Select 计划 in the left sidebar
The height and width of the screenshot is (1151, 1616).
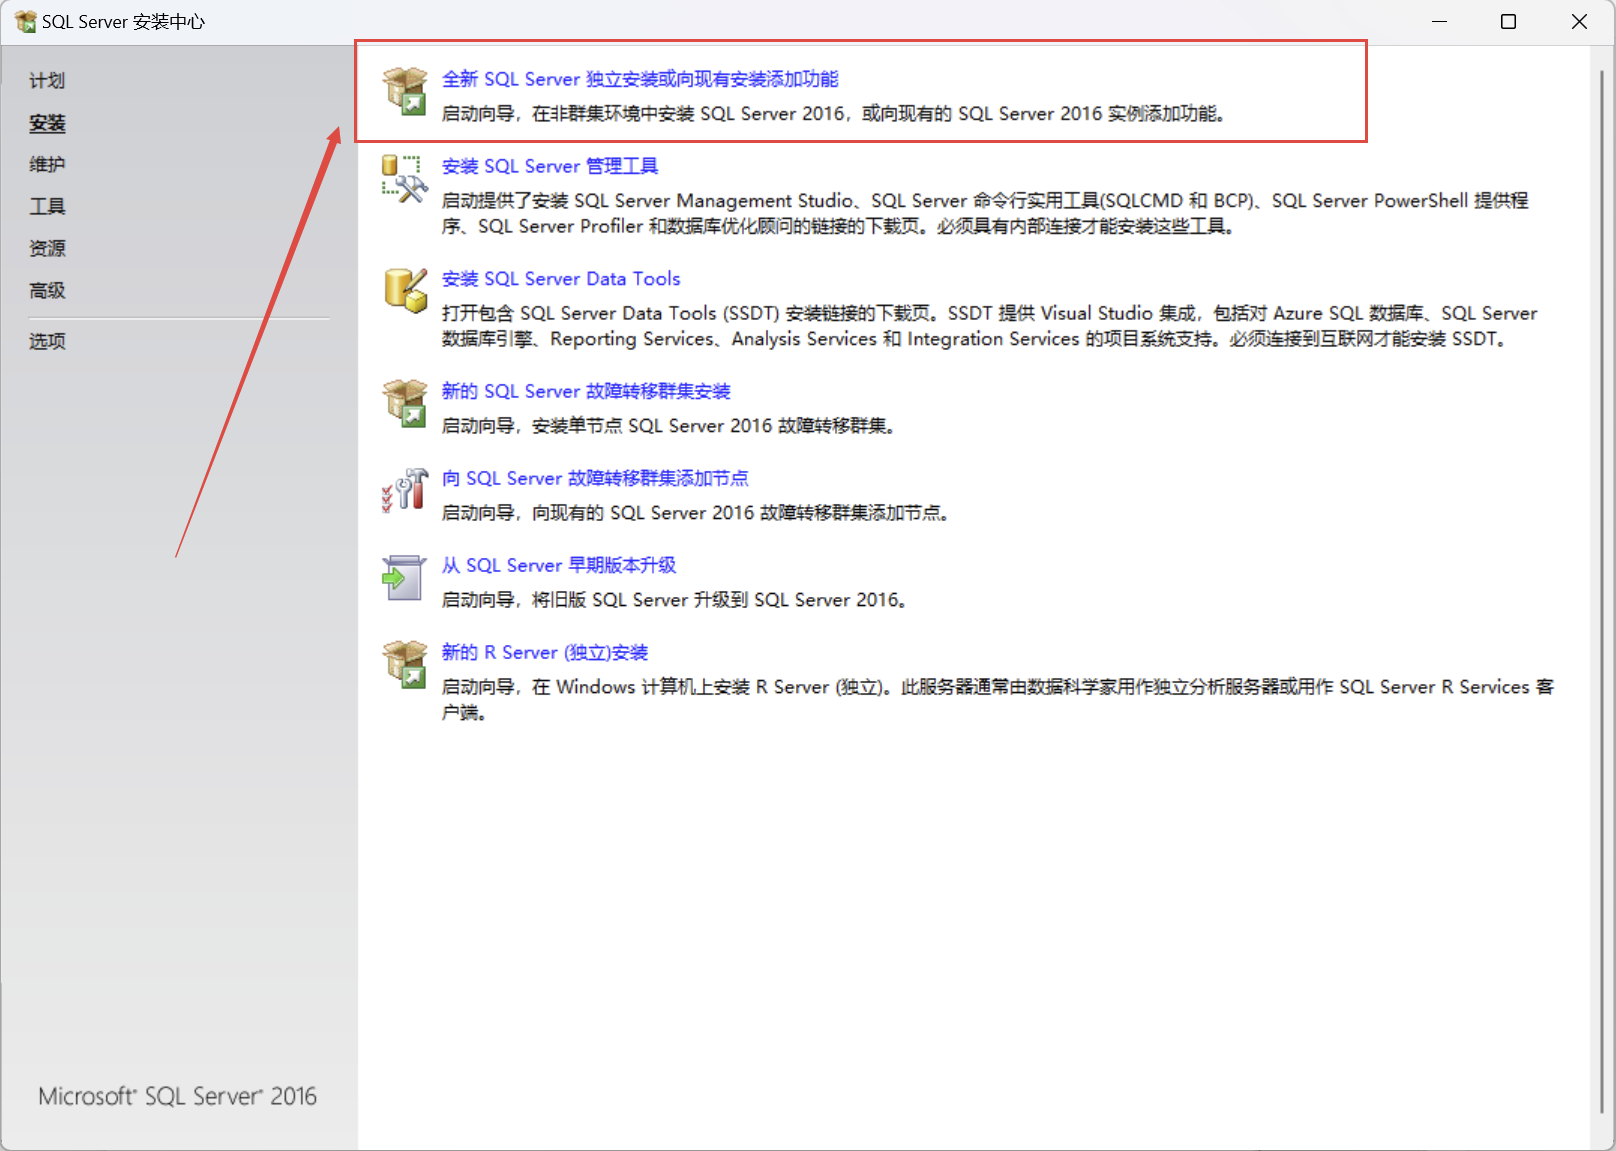click(47, 81)
